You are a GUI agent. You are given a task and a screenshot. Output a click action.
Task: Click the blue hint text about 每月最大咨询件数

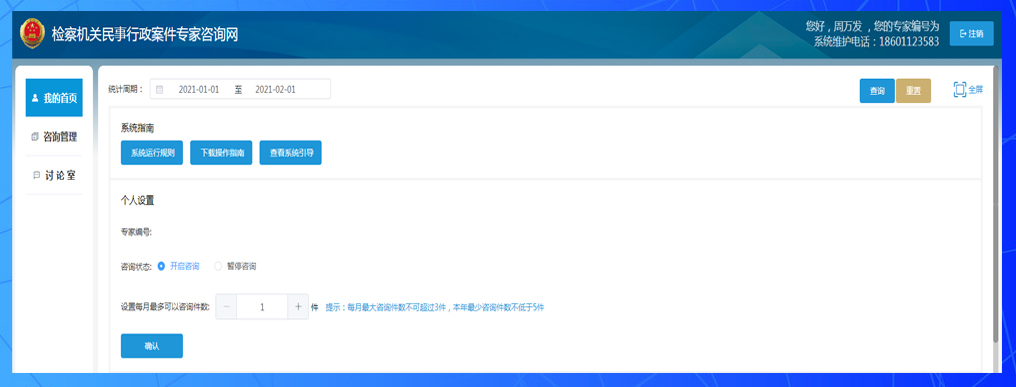[x=435, y=307]
